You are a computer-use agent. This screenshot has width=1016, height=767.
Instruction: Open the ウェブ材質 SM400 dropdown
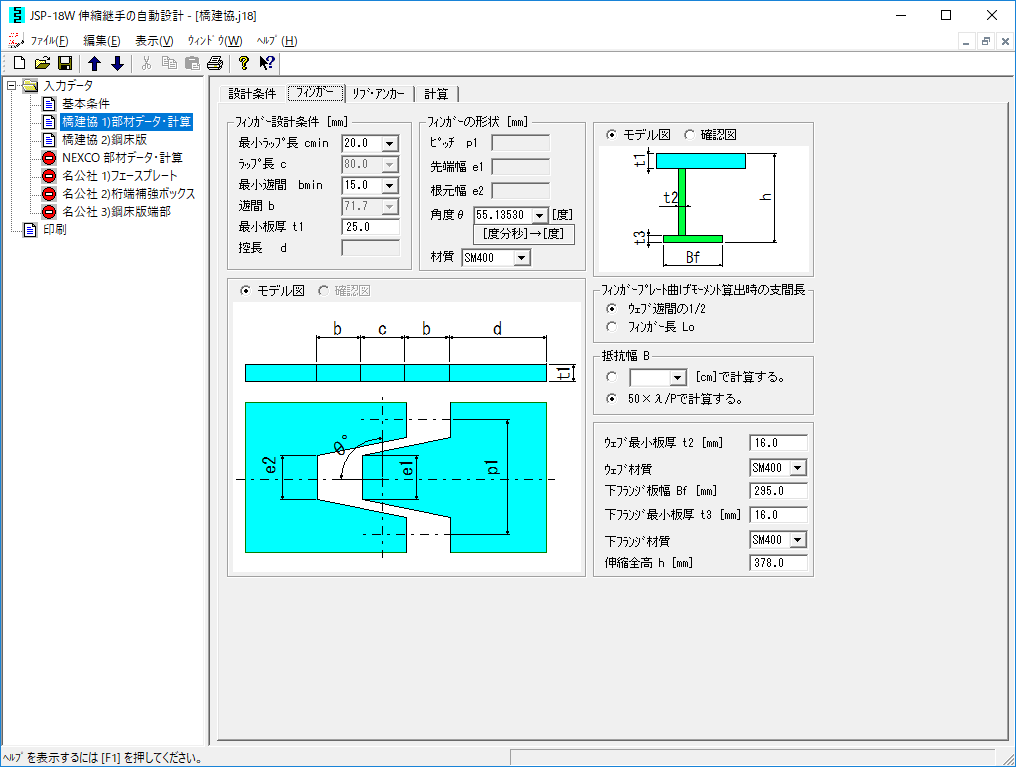point(797,467)
